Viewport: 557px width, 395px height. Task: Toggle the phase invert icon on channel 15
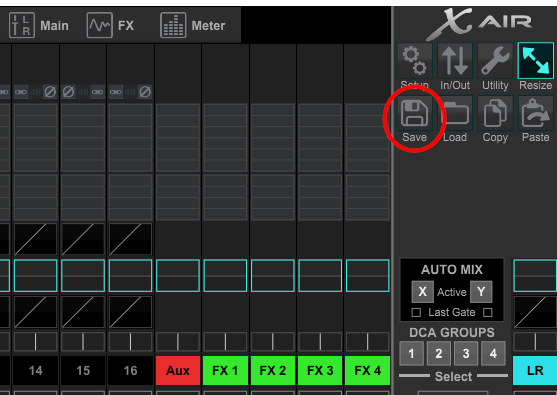[x=68, y=92]
